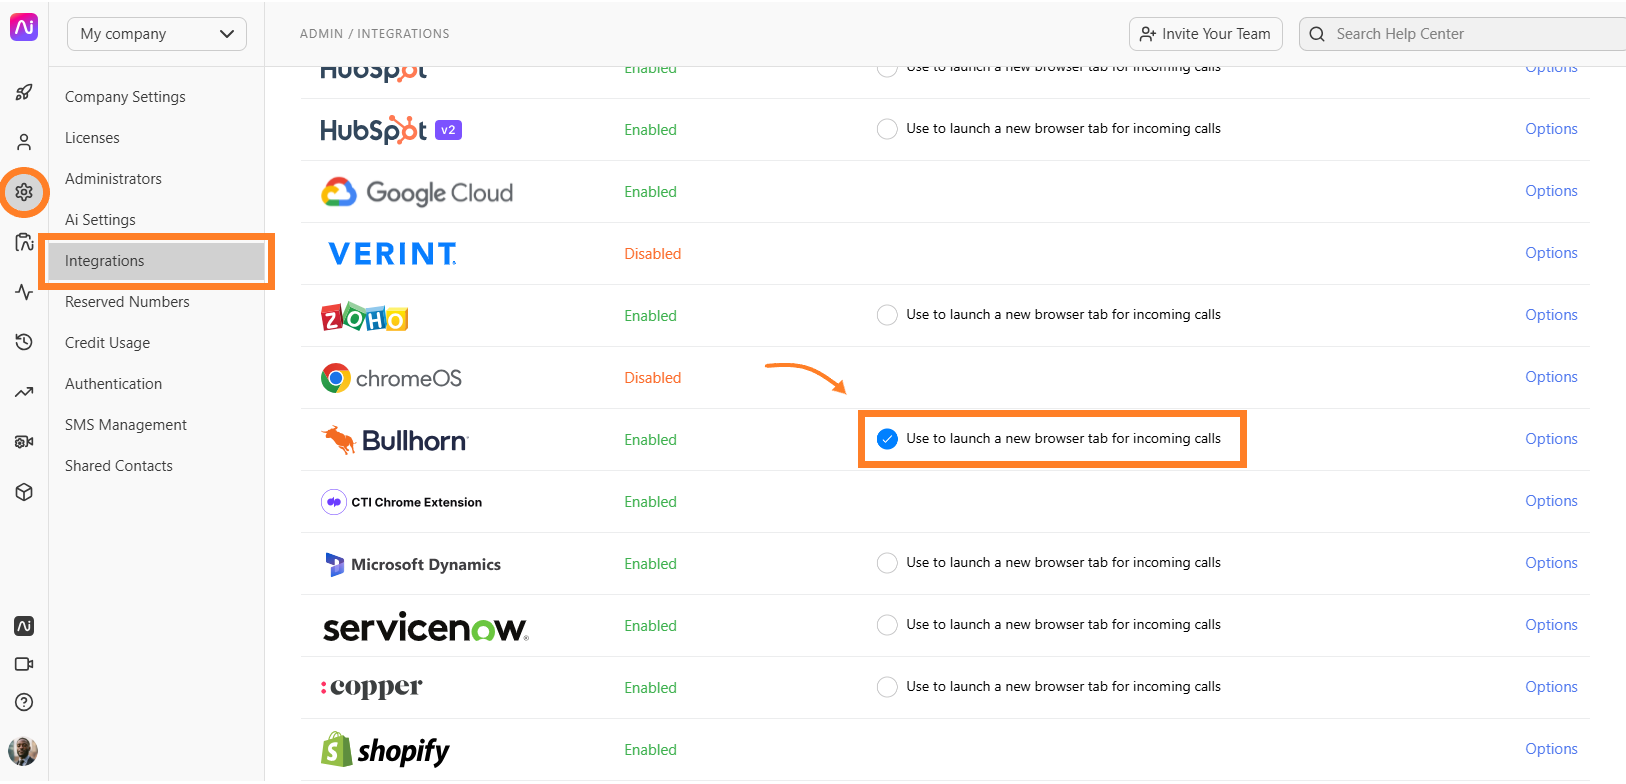Image resolution: width=1626 pixels, height=784 pixels.
Task: Open the settings gear sidebar icon
Action: [24, 192]
